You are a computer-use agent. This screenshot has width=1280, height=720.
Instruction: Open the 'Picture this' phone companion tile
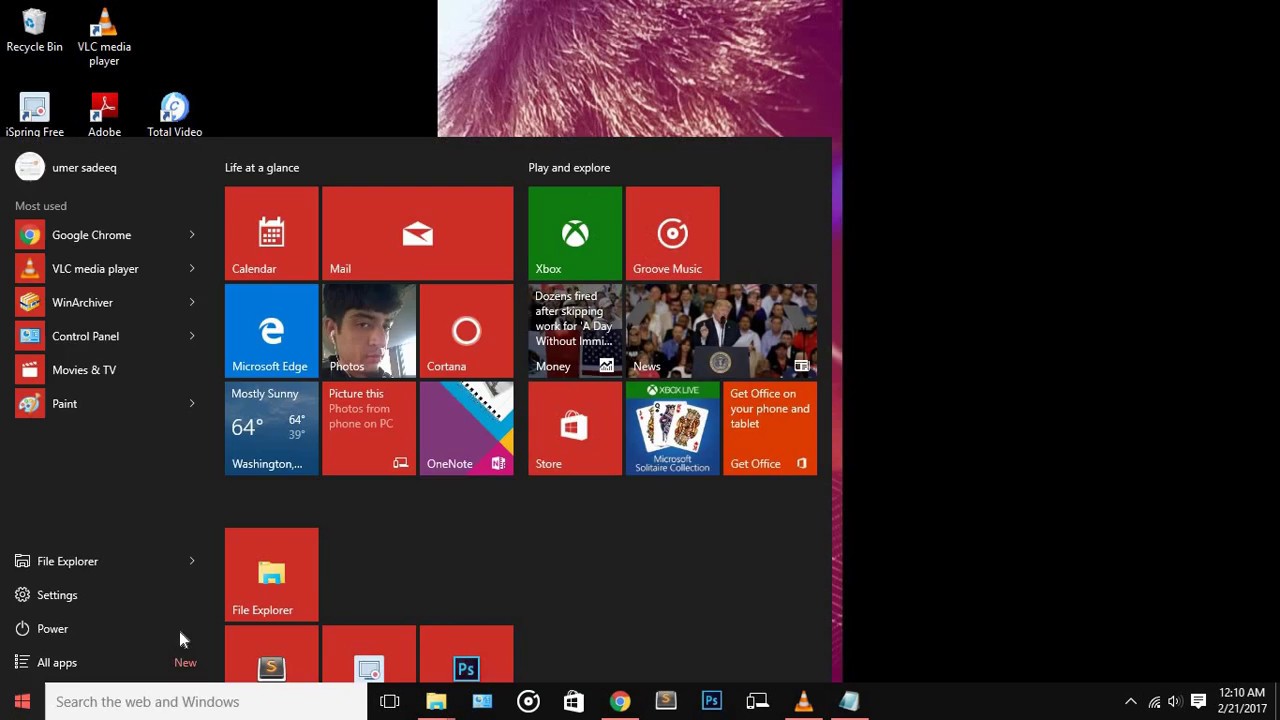(x=368, y=428)
